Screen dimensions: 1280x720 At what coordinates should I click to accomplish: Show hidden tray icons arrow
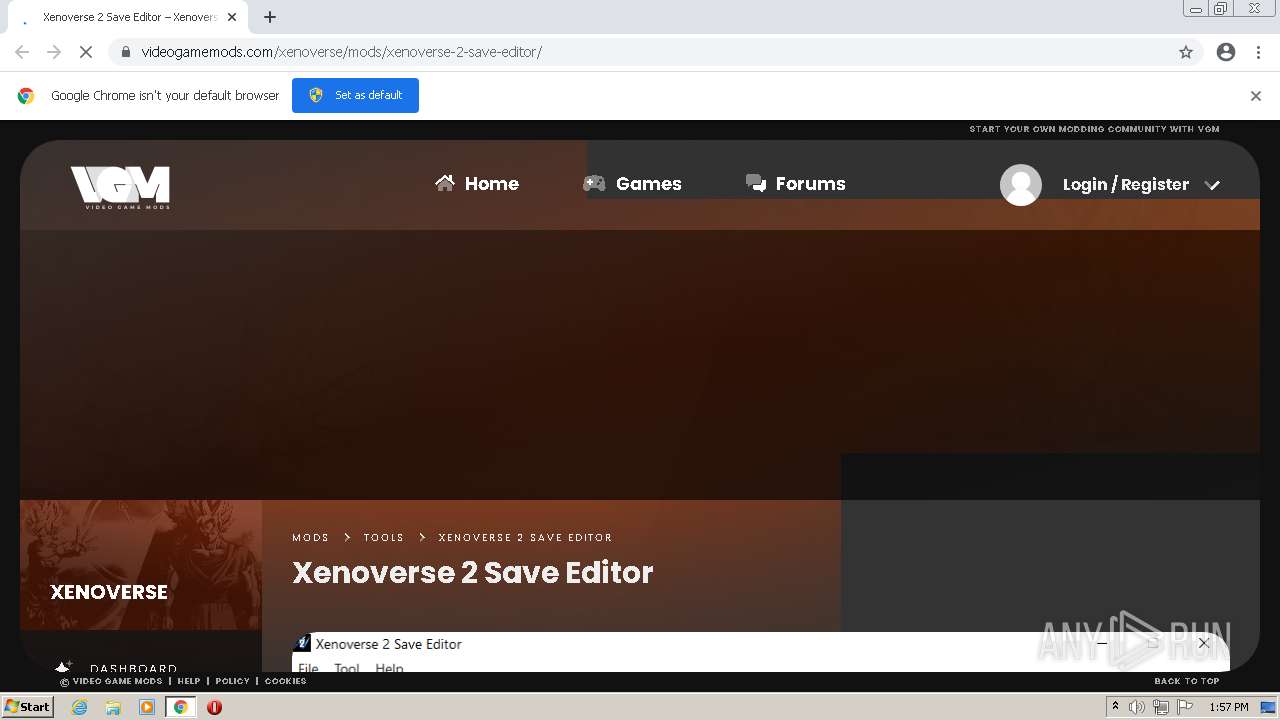click(x=1115, y=706)
